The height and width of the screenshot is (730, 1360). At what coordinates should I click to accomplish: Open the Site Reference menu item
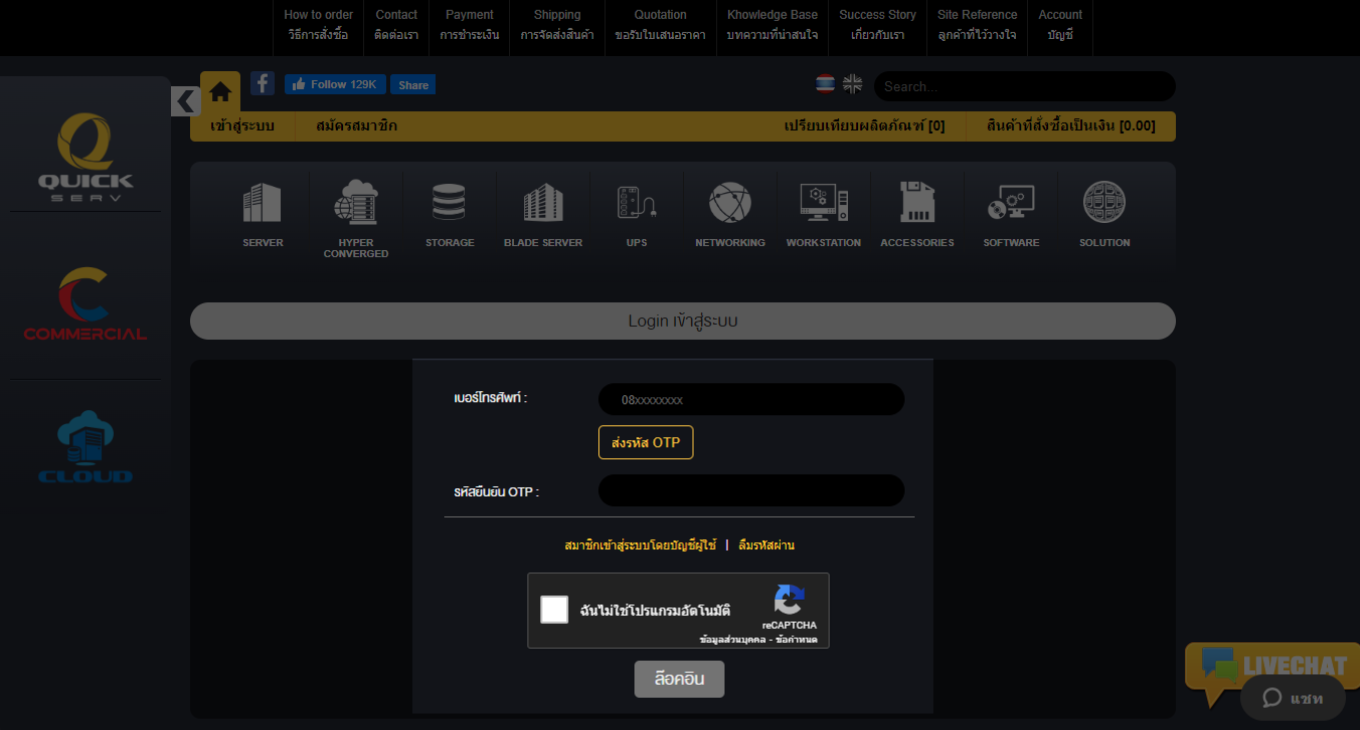coord(977,25)
